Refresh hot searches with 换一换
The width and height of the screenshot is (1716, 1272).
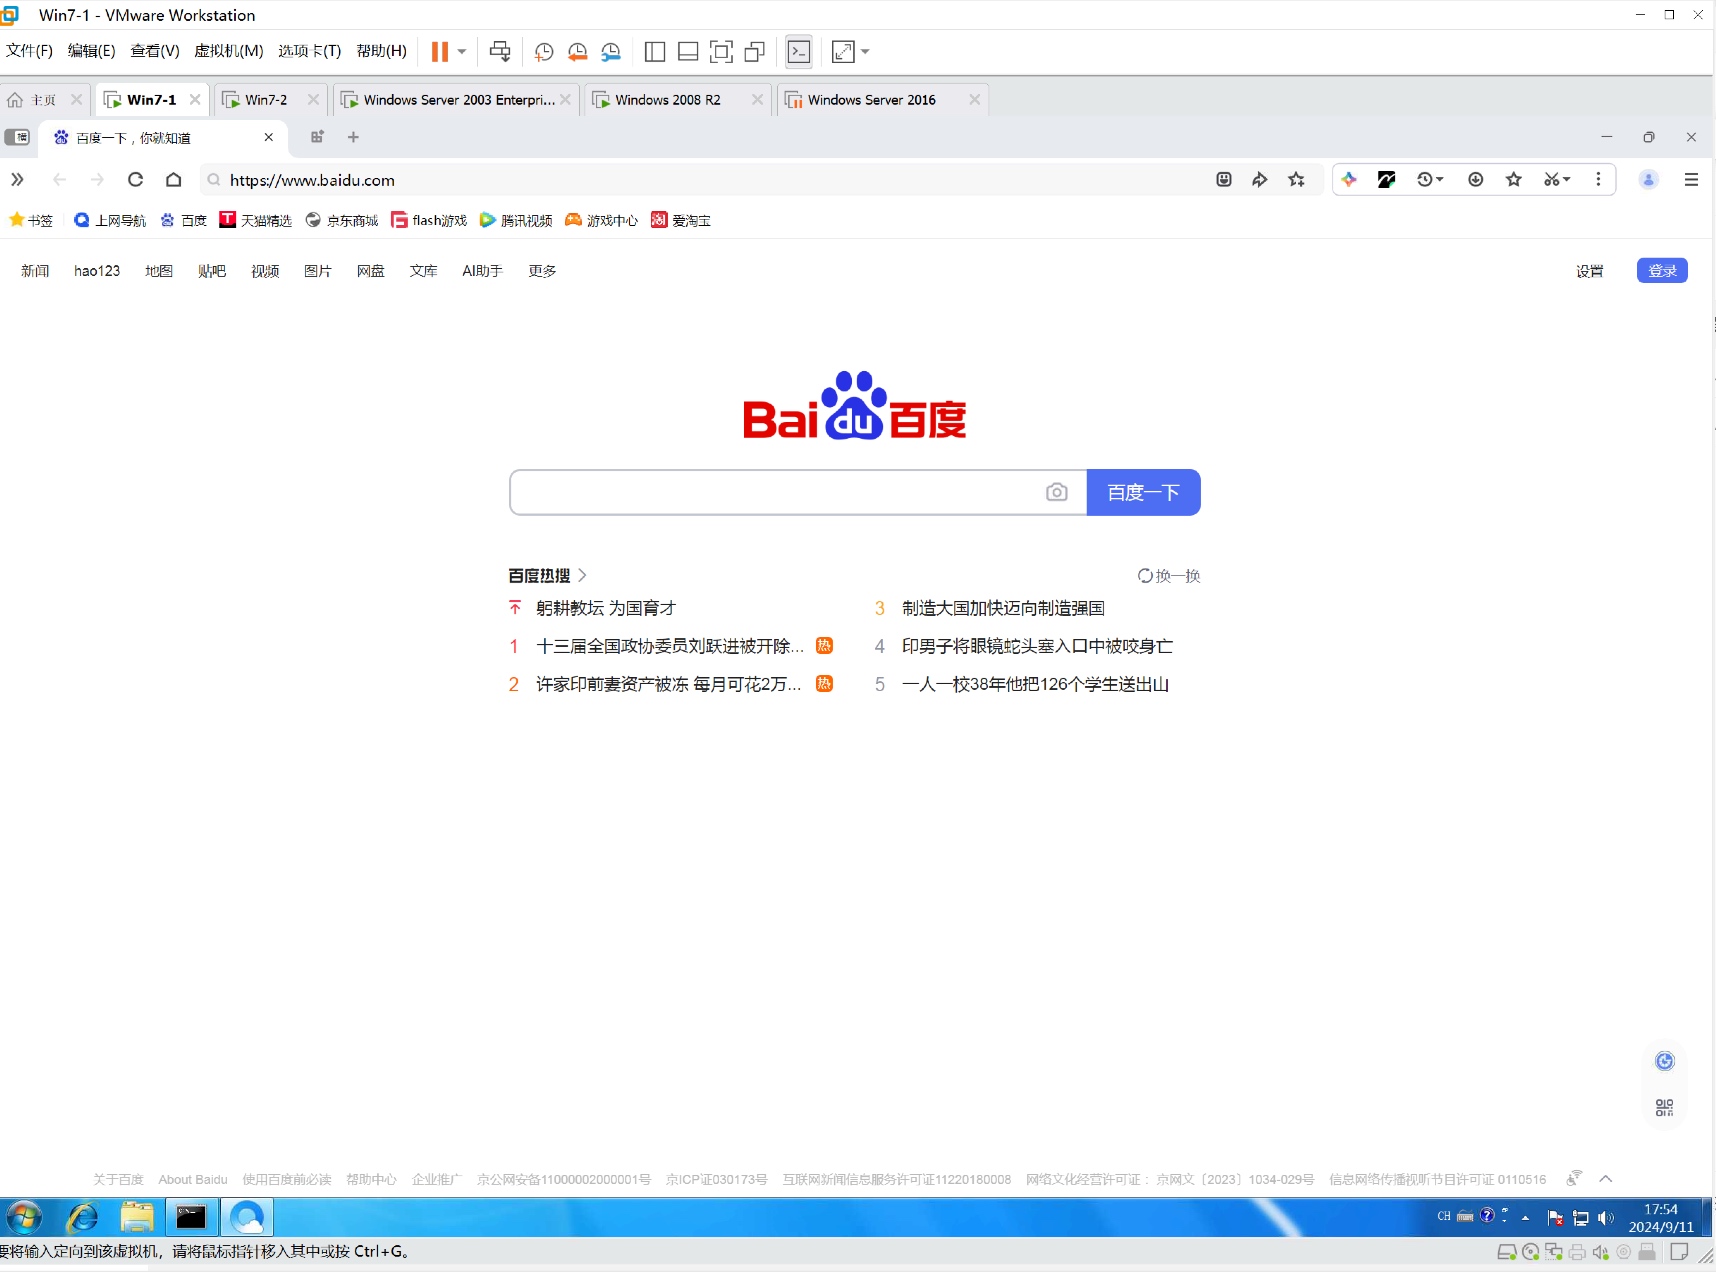(1168, 576)
